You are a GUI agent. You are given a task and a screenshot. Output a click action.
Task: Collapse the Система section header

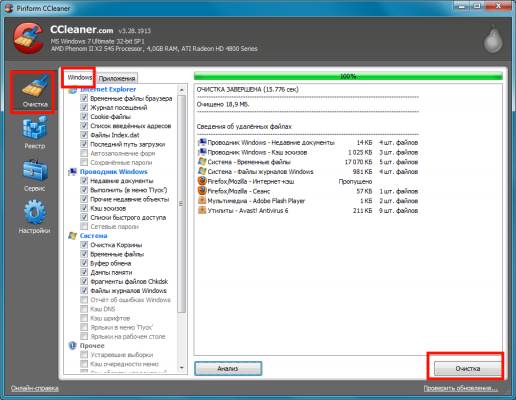(x=93, y=235)
